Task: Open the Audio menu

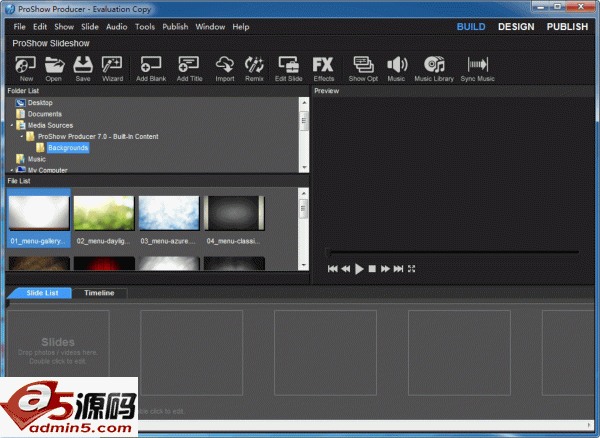Action: [x=117, y=27]
